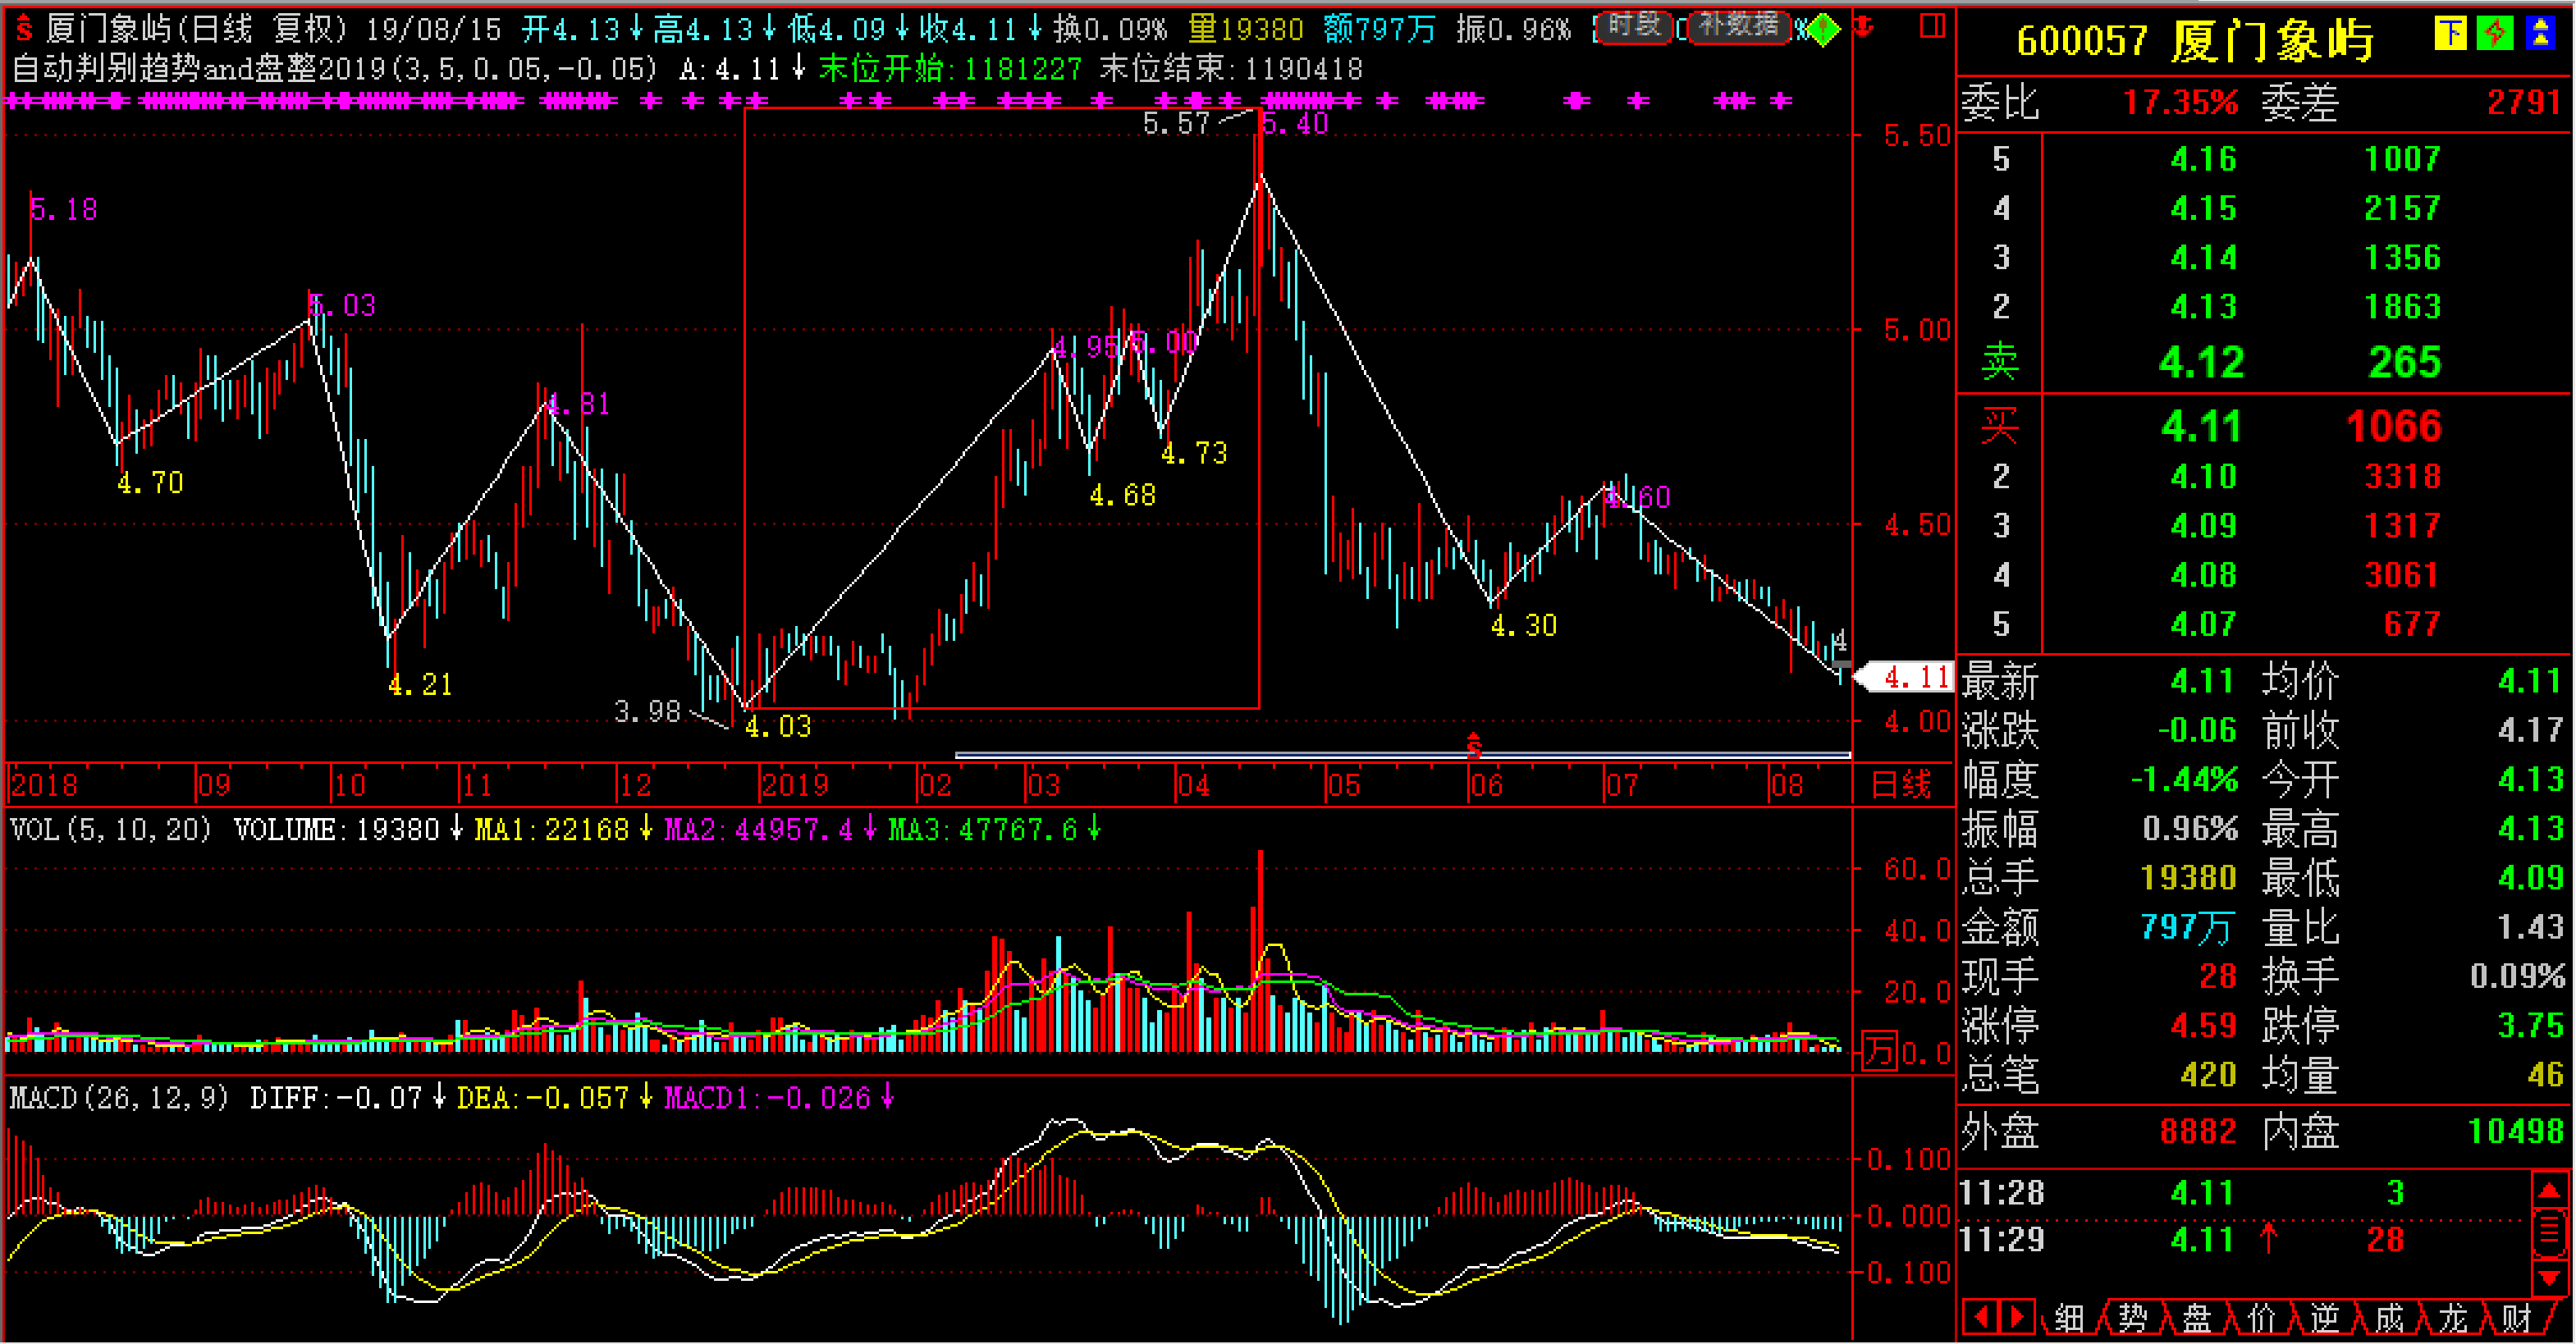
Task: Click the 2019 year mark on time axis
Action: pyautogui.click(x=794, y=785)
